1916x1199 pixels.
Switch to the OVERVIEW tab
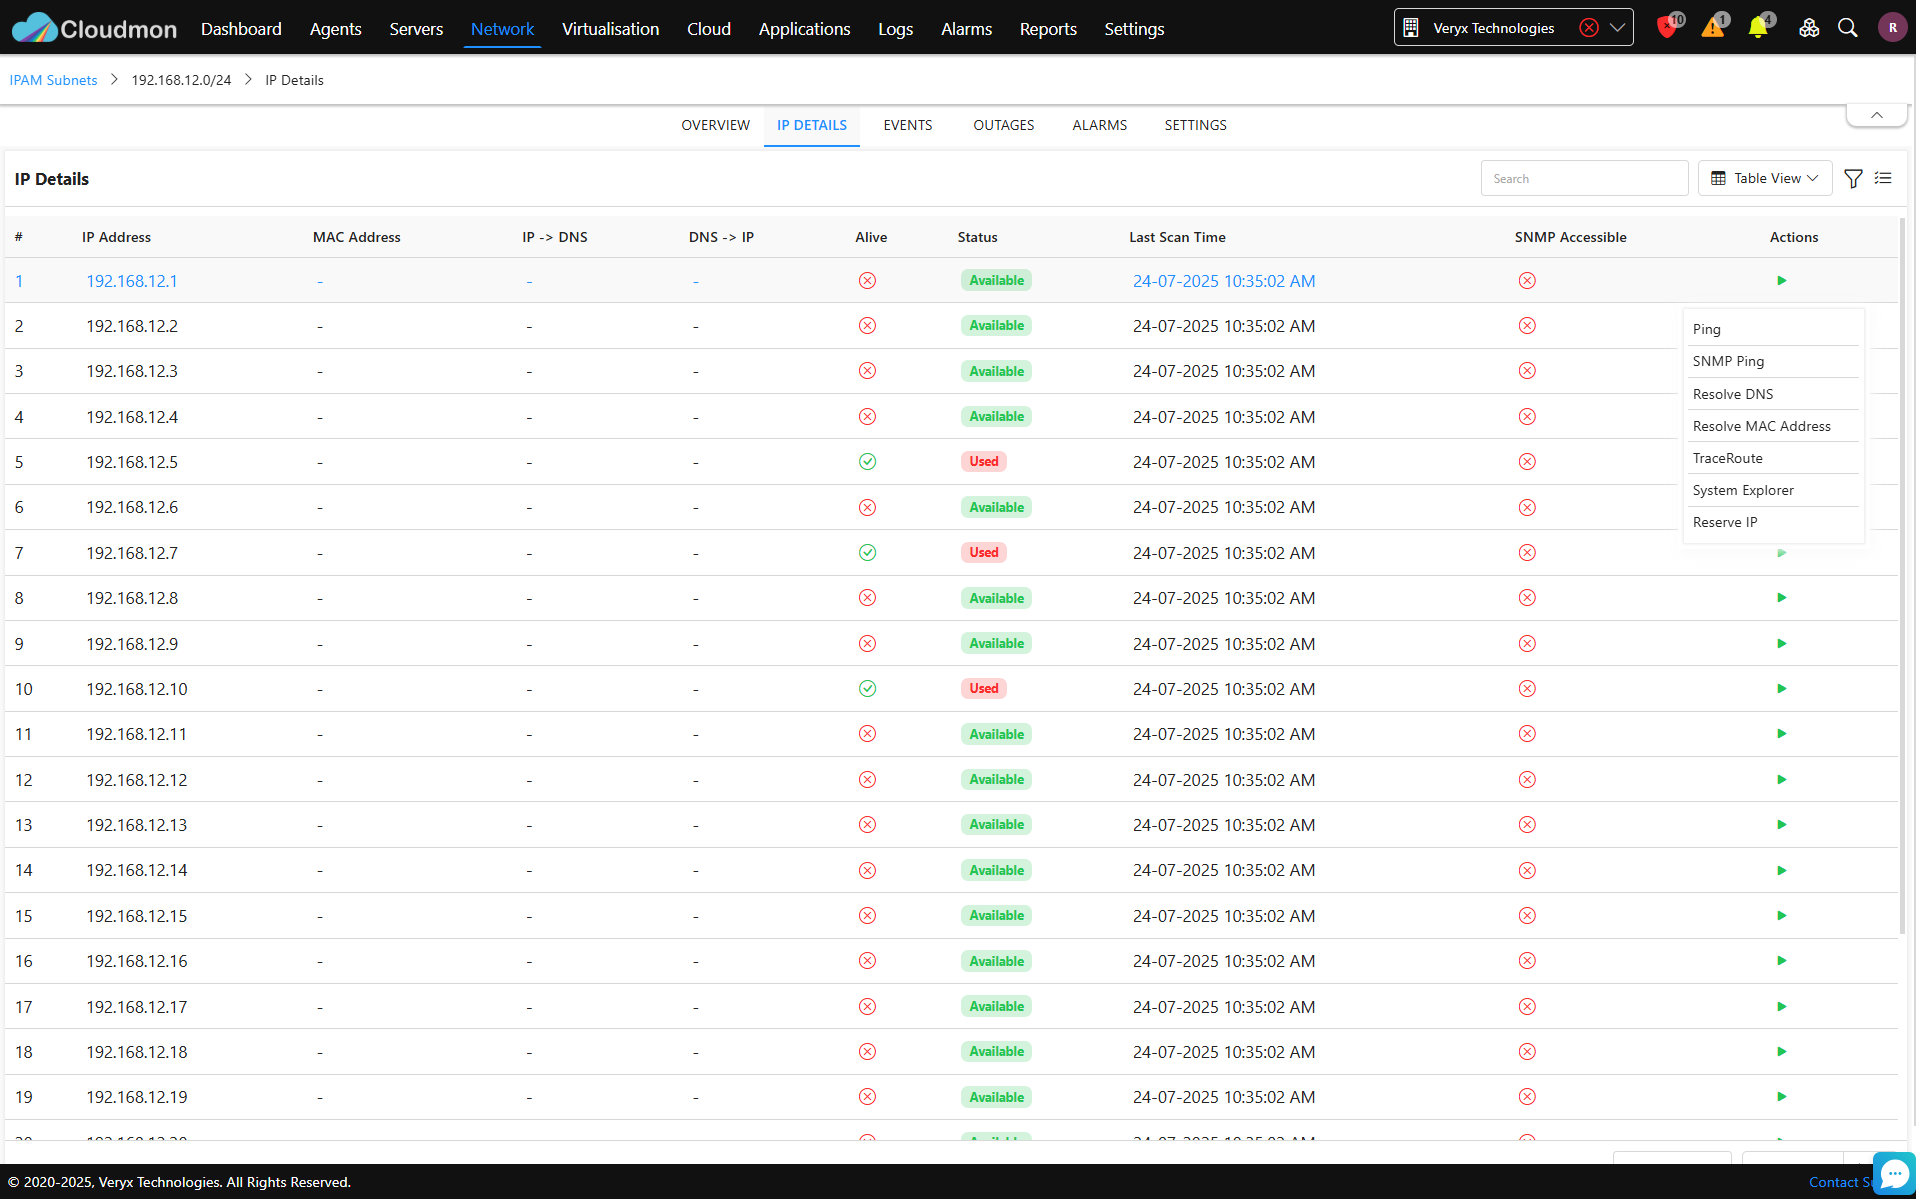point(715,125)
